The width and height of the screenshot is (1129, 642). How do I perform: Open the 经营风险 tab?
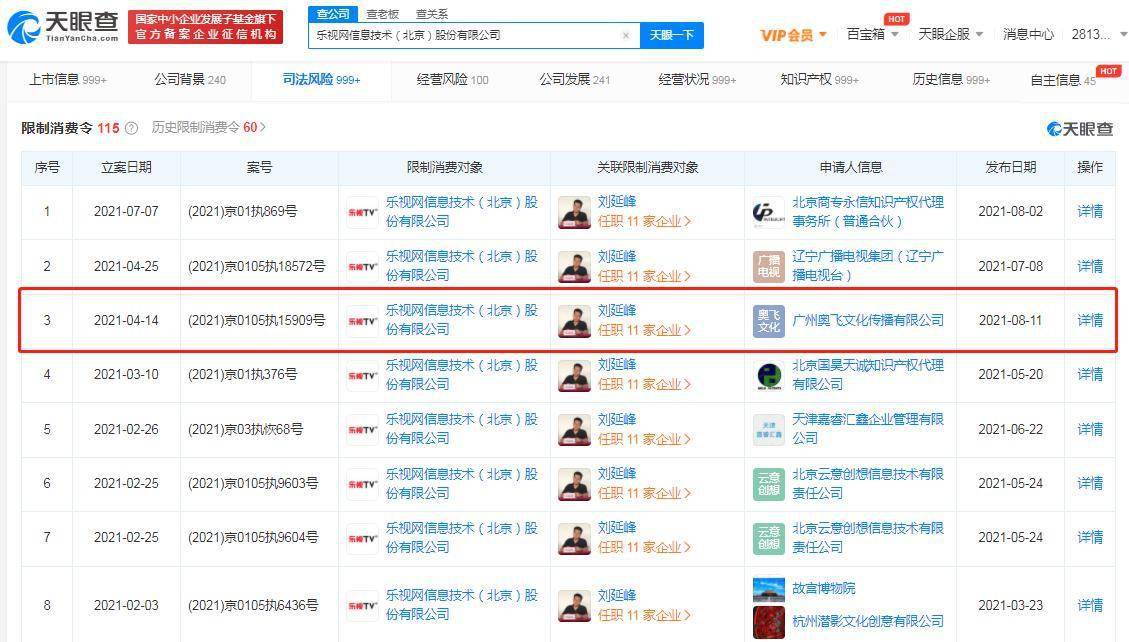click(x=452, y=80)
